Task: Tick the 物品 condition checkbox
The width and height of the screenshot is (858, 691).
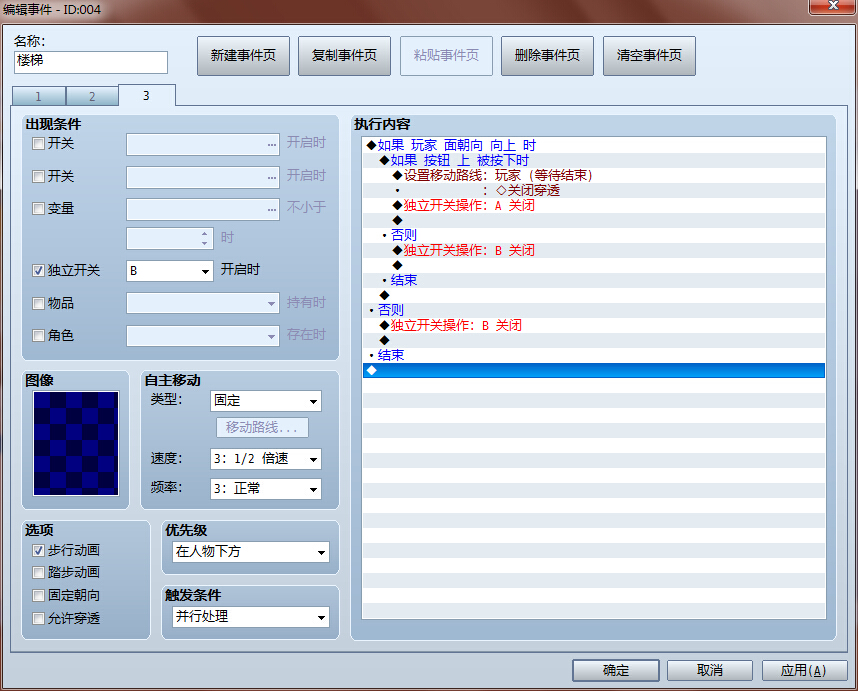Action: click(x=38, y=303)
